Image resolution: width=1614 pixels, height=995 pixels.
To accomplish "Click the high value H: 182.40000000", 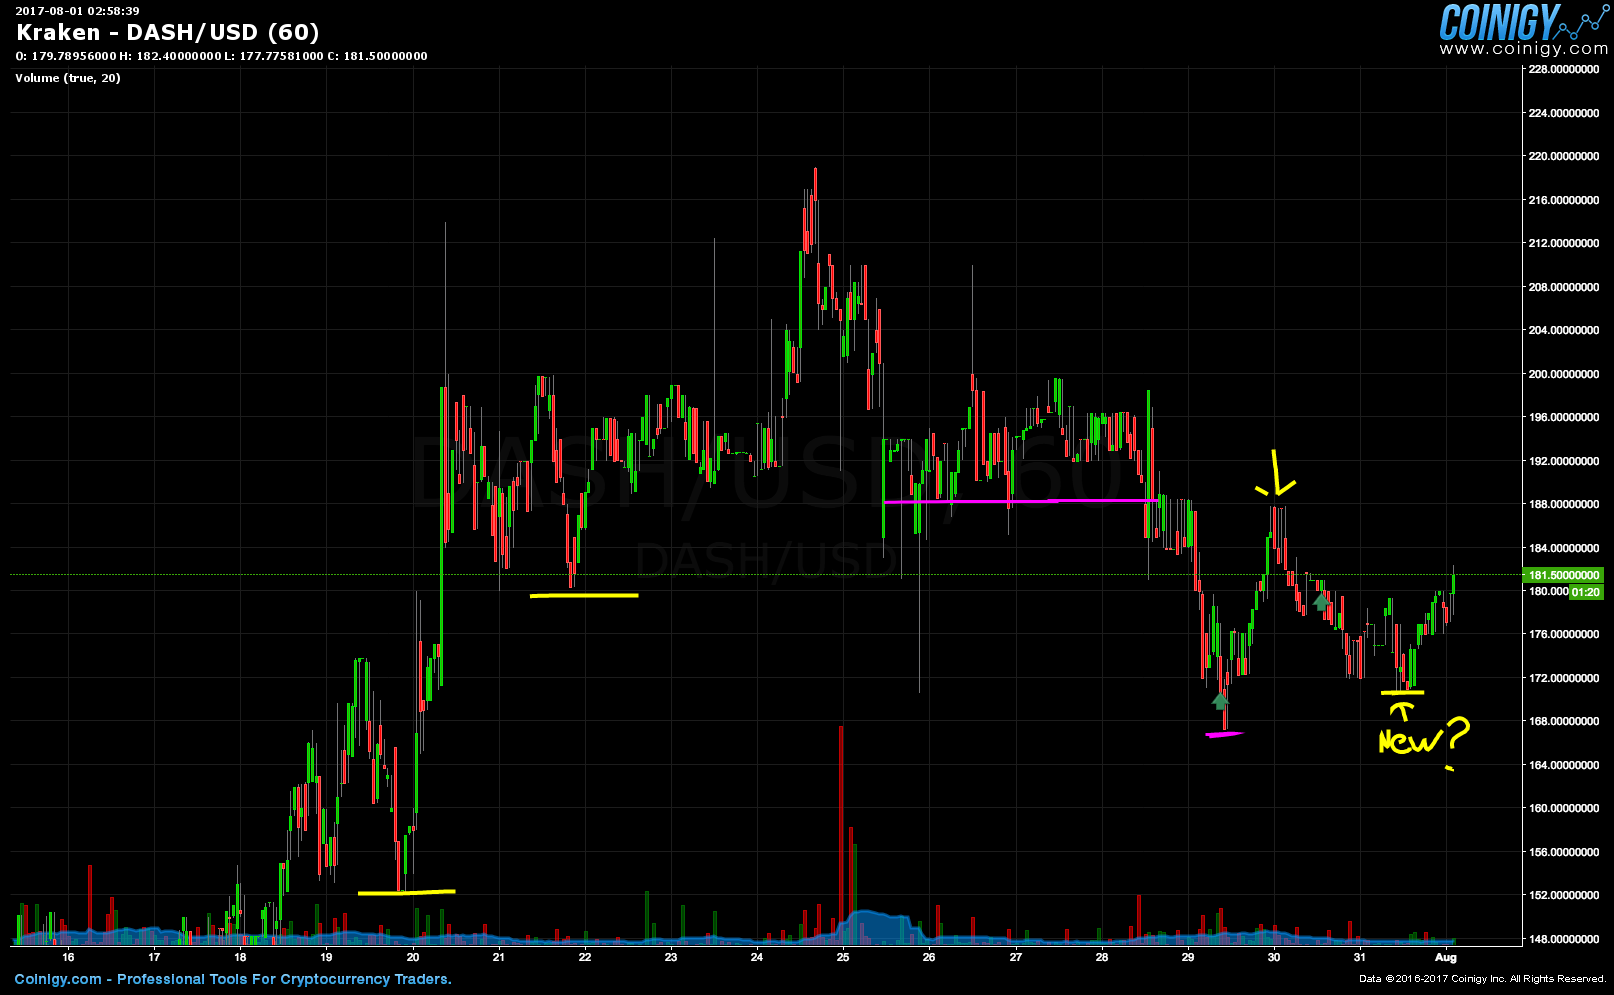I will (x=170, y=56).
